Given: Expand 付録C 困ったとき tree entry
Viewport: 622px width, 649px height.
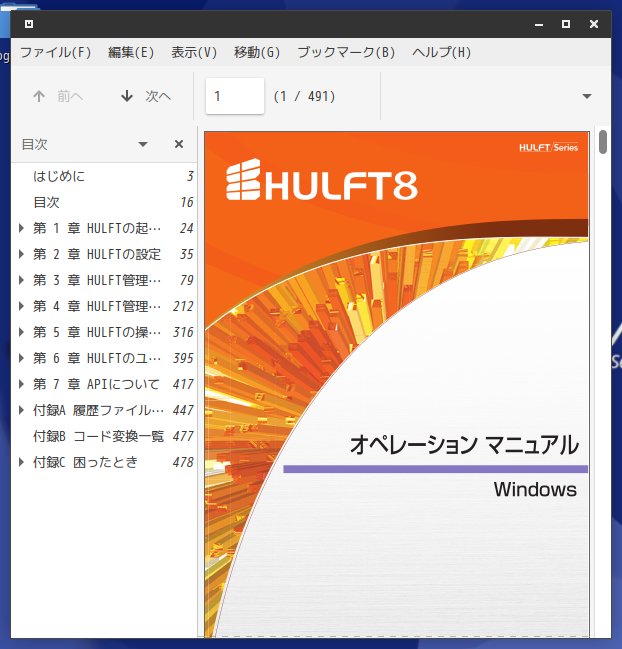Looking at the screenshot, I should coord(22,462).
